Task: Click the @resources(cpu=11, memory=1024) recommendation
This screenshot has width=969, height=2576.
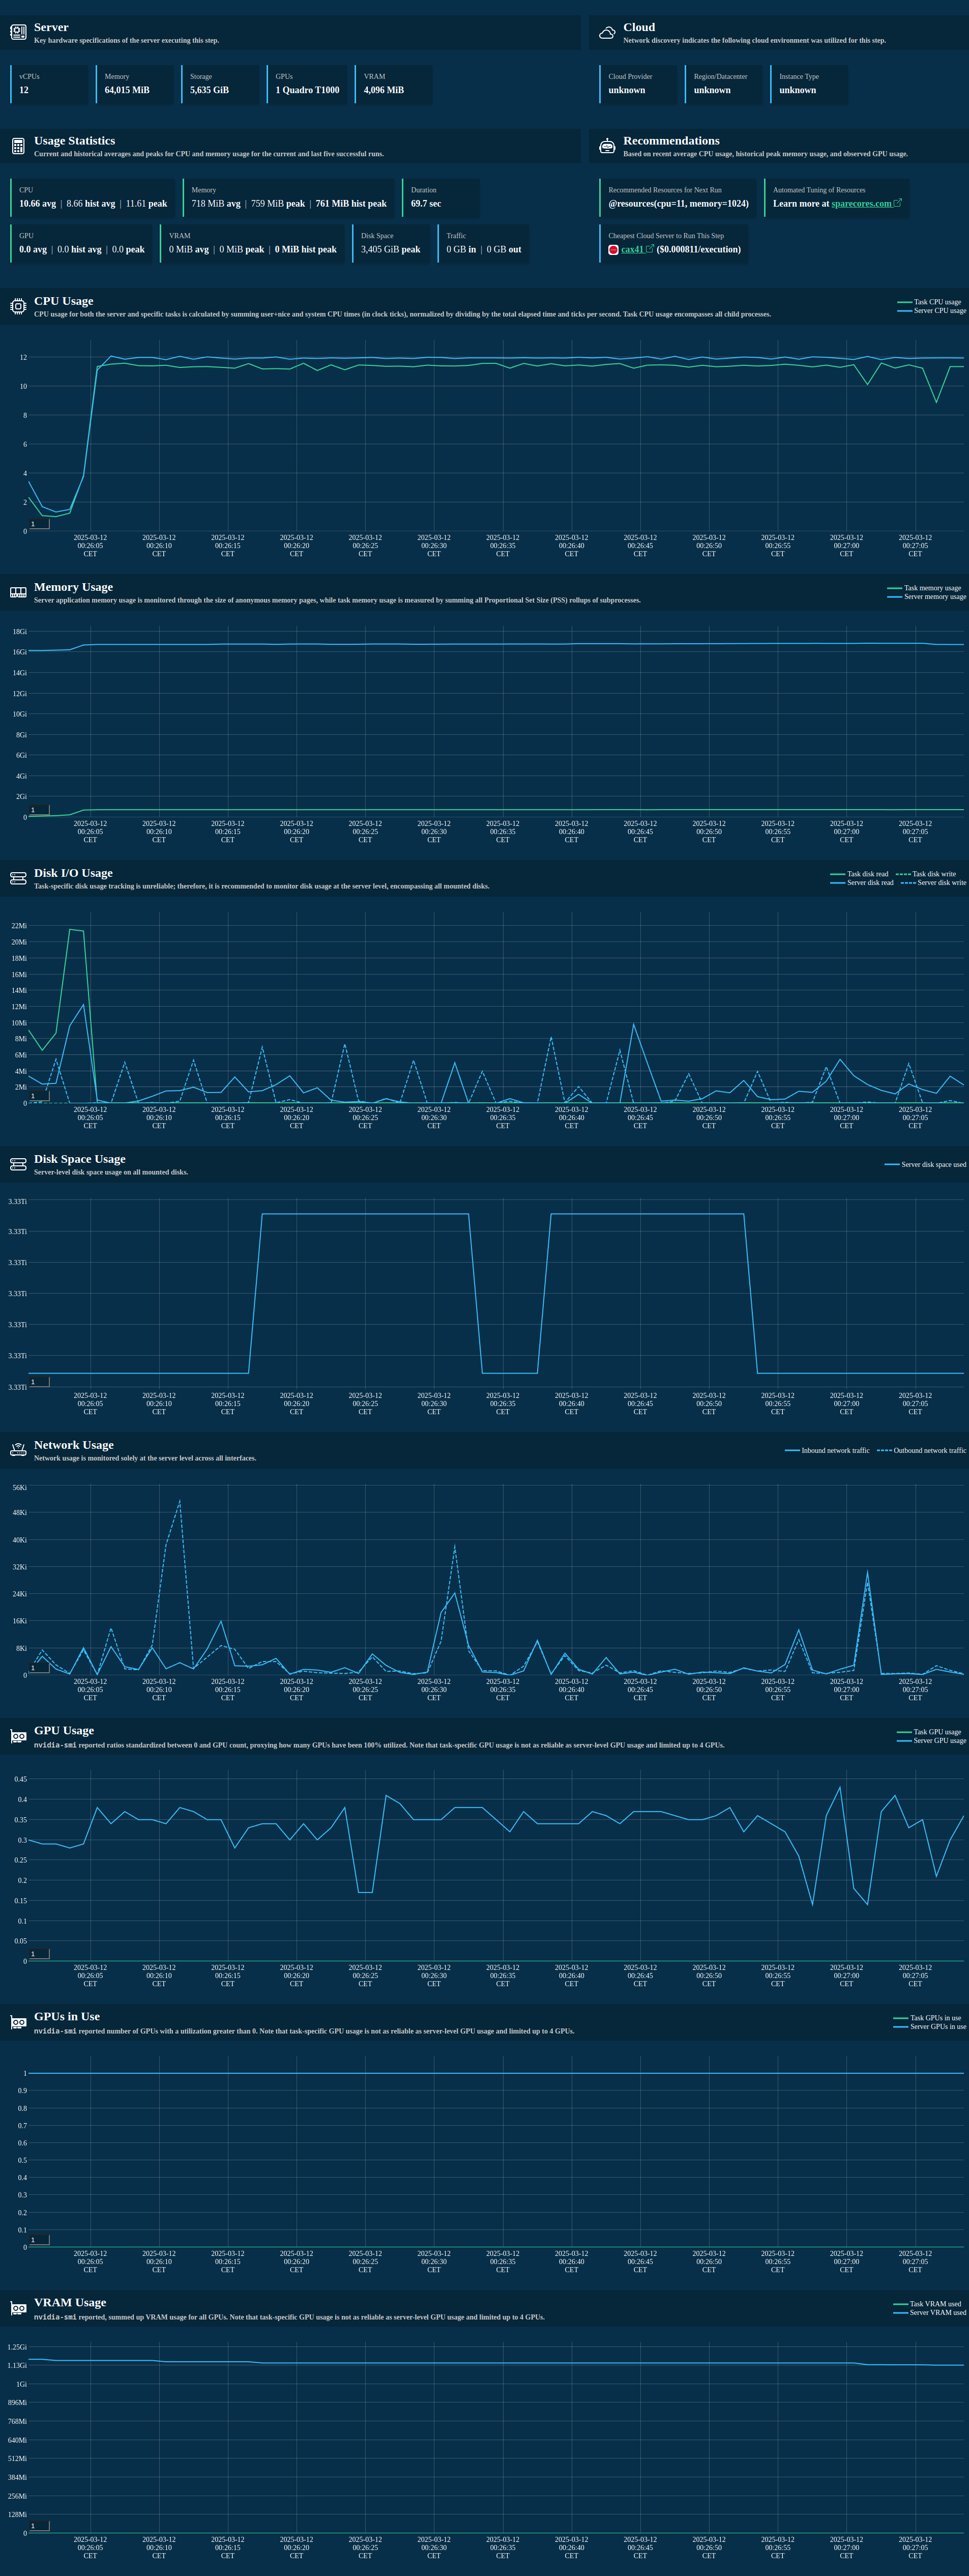Action: pos(679,203)
